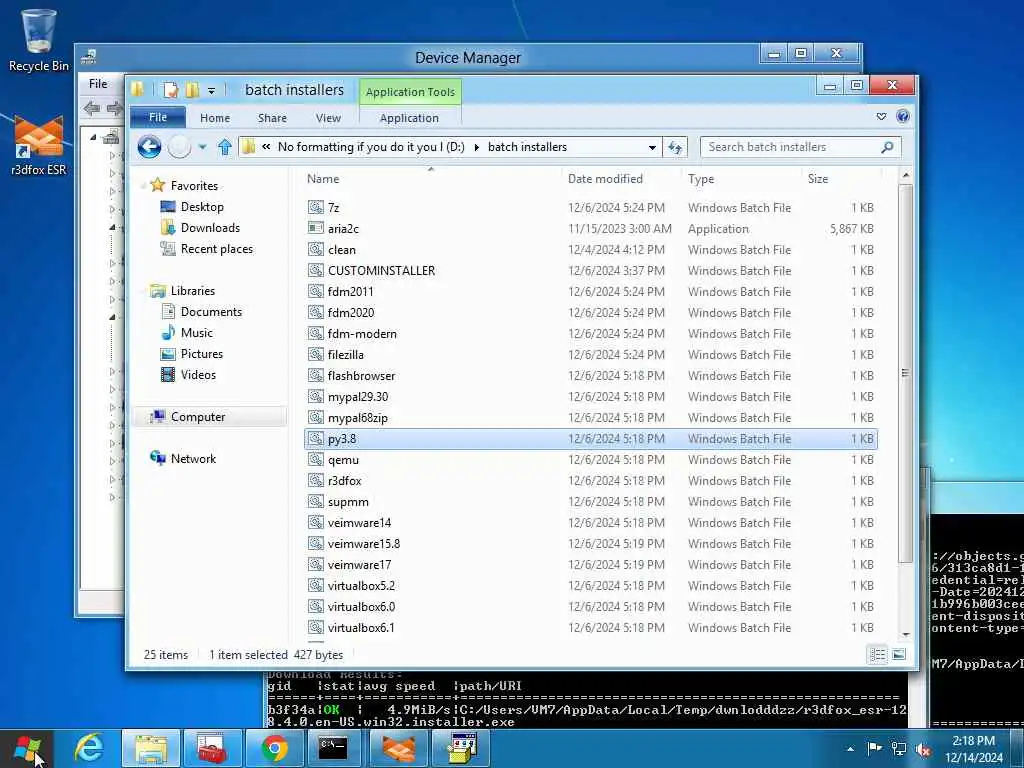
Task: Click Back arrow in Device Manager toolbar
Action: pos(91,108)
